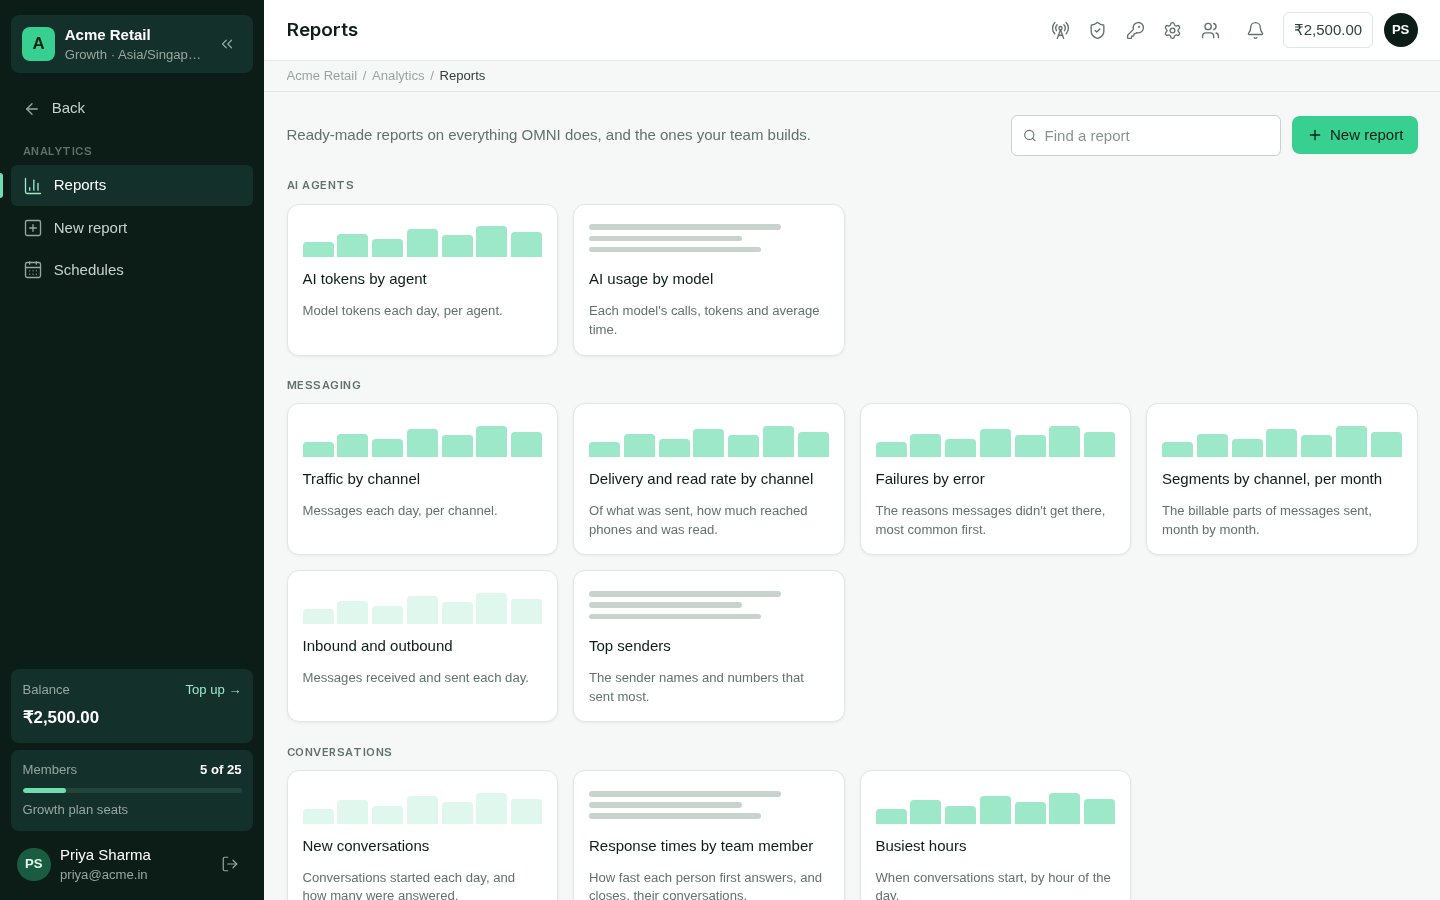Open the broadcast antenna icon in the header
The height and width of the screenshot is (900, 1440).
pos(1060,30)
